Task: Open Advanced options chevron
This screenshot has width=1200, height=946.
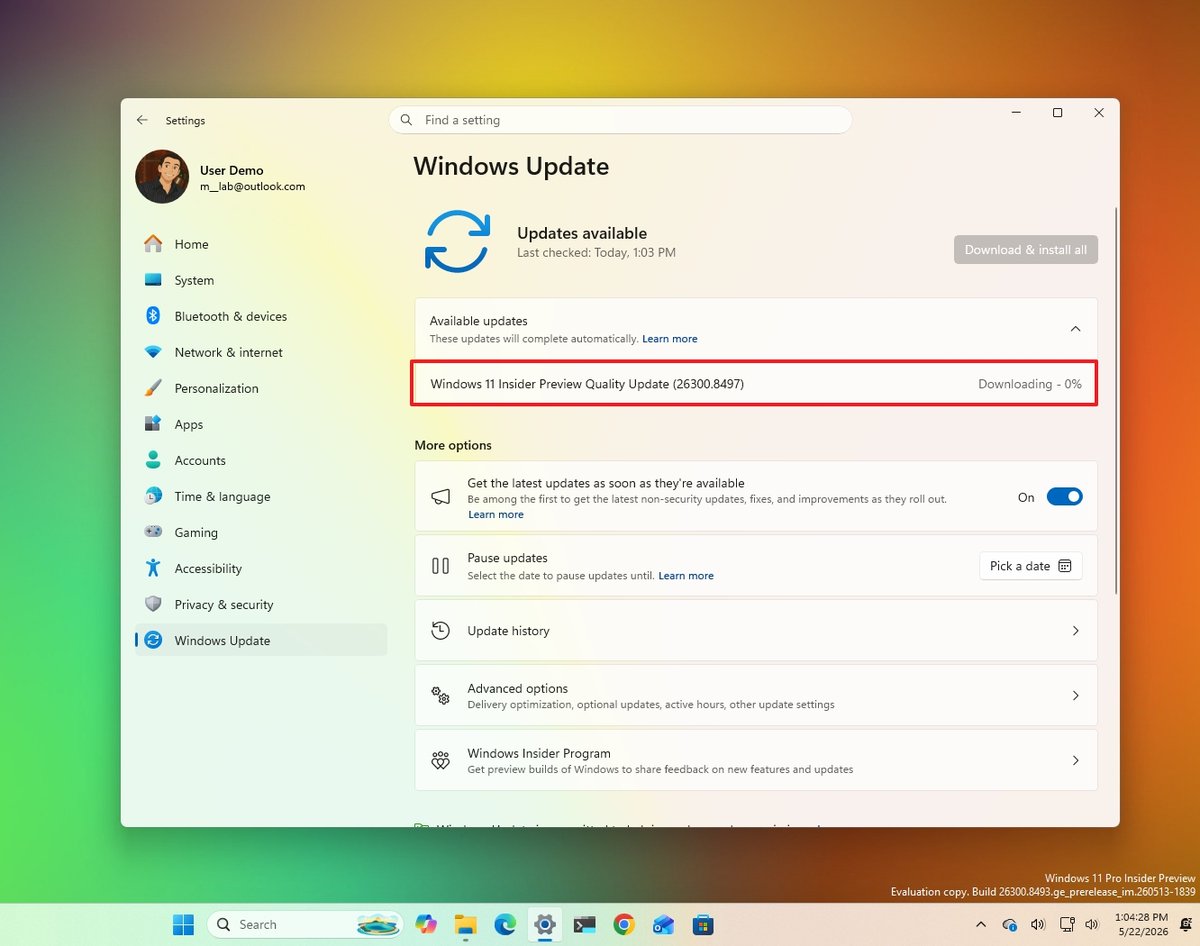Action: pos(1075,695)
